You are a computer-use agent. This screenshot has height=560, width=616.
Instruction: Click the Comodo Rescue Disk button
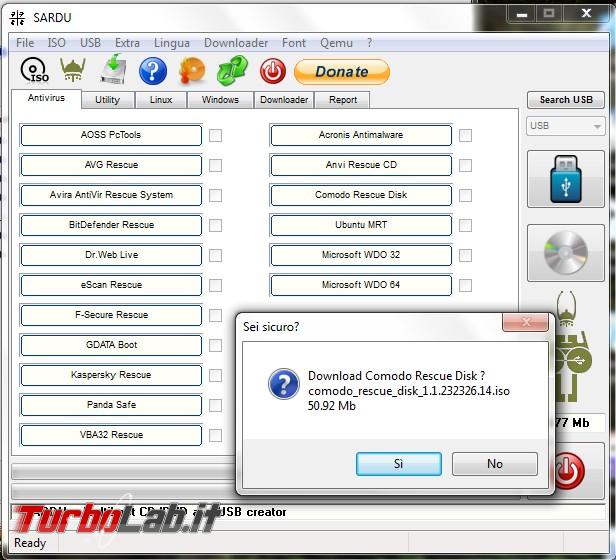(x=361, y=195)
